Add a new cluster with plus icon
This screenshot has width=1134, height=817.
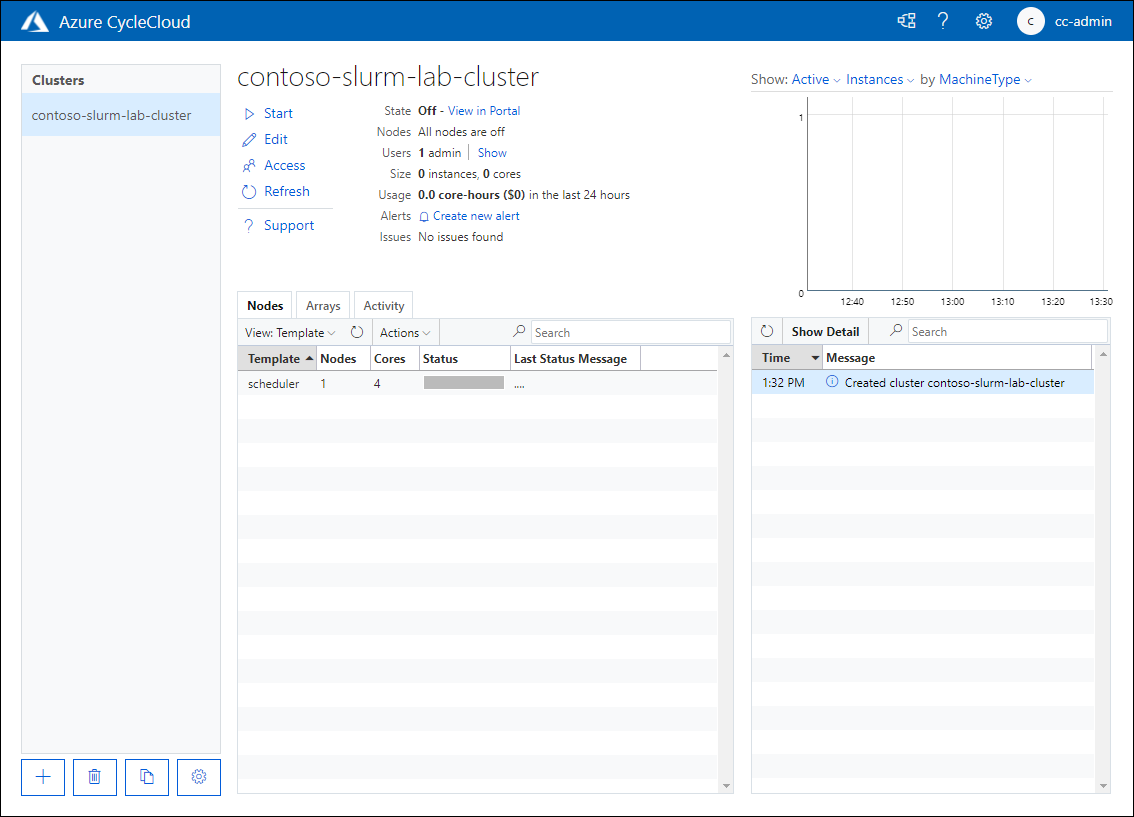coord(42,777)
